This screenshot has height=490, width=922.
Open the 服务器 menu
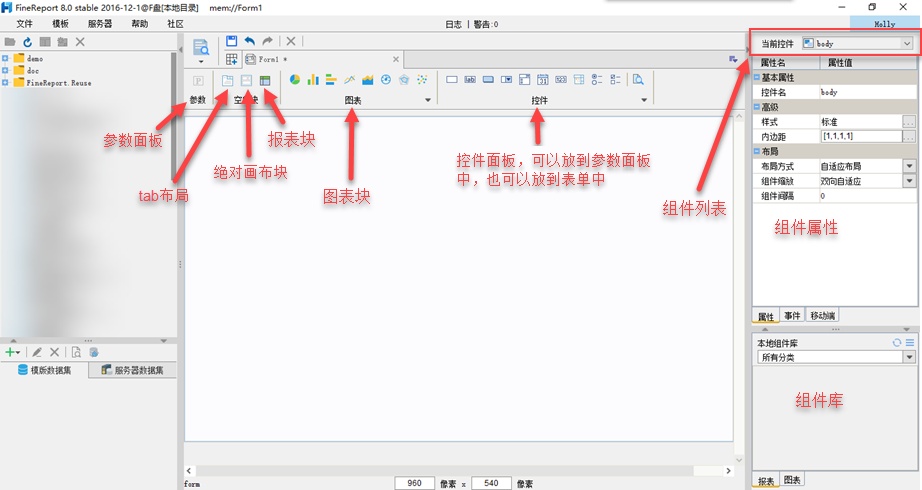pos(99,24)
